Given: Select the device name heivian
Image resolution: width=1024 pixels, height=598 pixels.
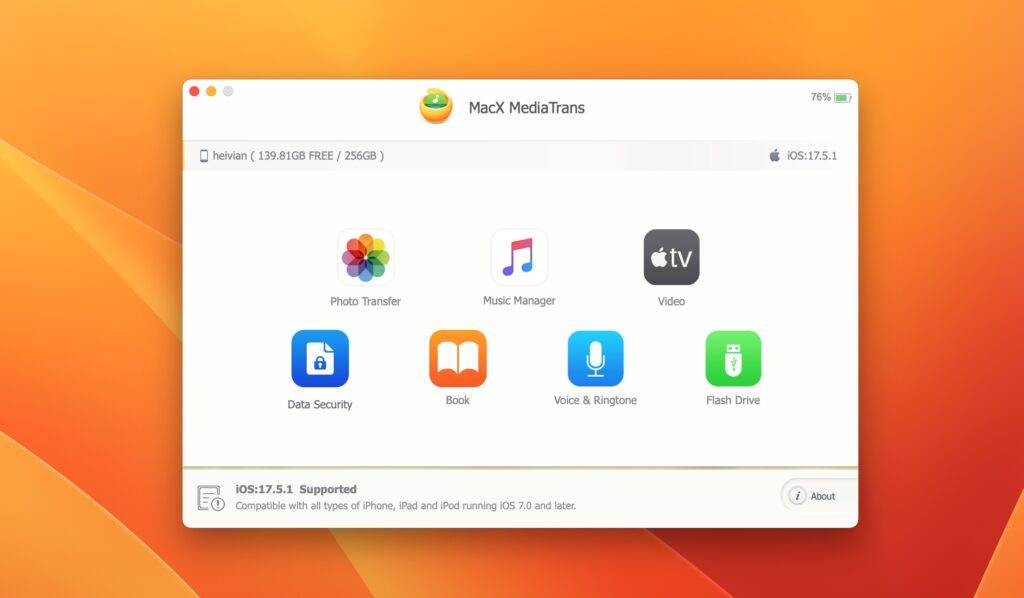Looking at the screenshot, I should coord(231,155).
